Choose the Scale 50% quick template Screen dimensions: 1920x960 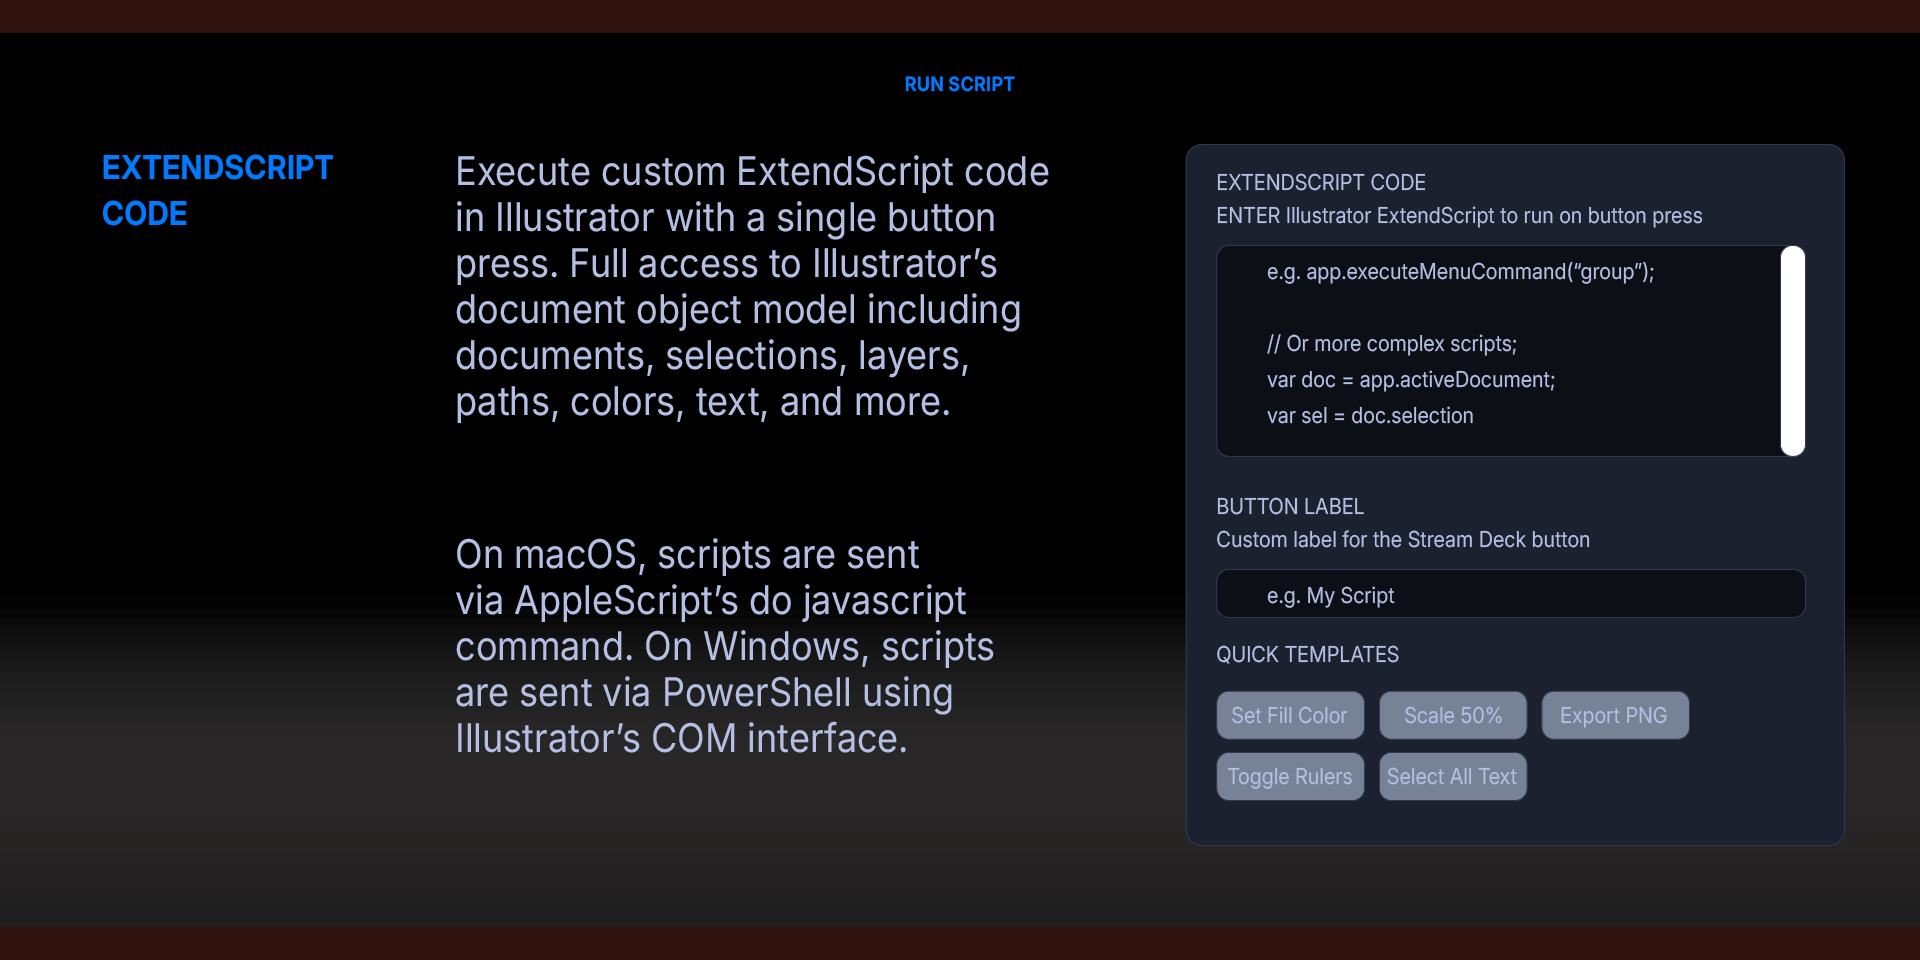[x=1453, y=715]
